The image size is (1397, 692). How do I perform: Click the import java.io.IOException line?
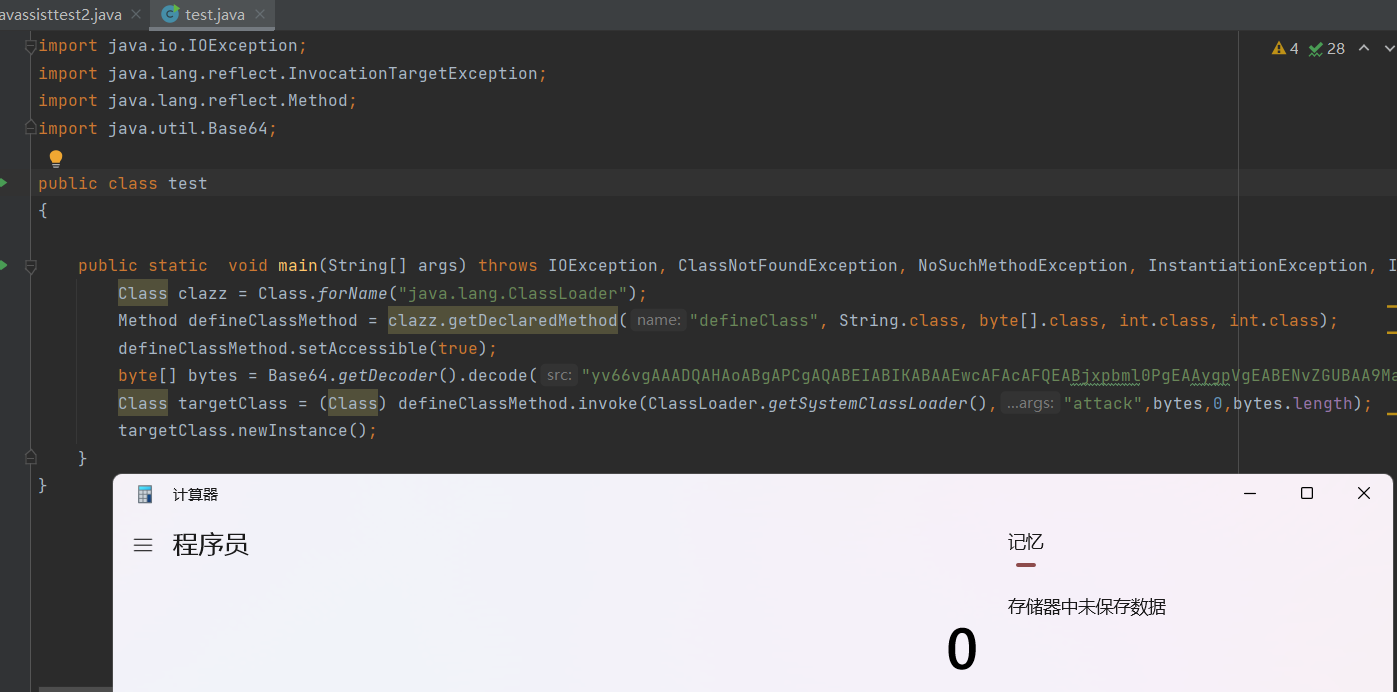pyautogui.click(x=173, y=46)
